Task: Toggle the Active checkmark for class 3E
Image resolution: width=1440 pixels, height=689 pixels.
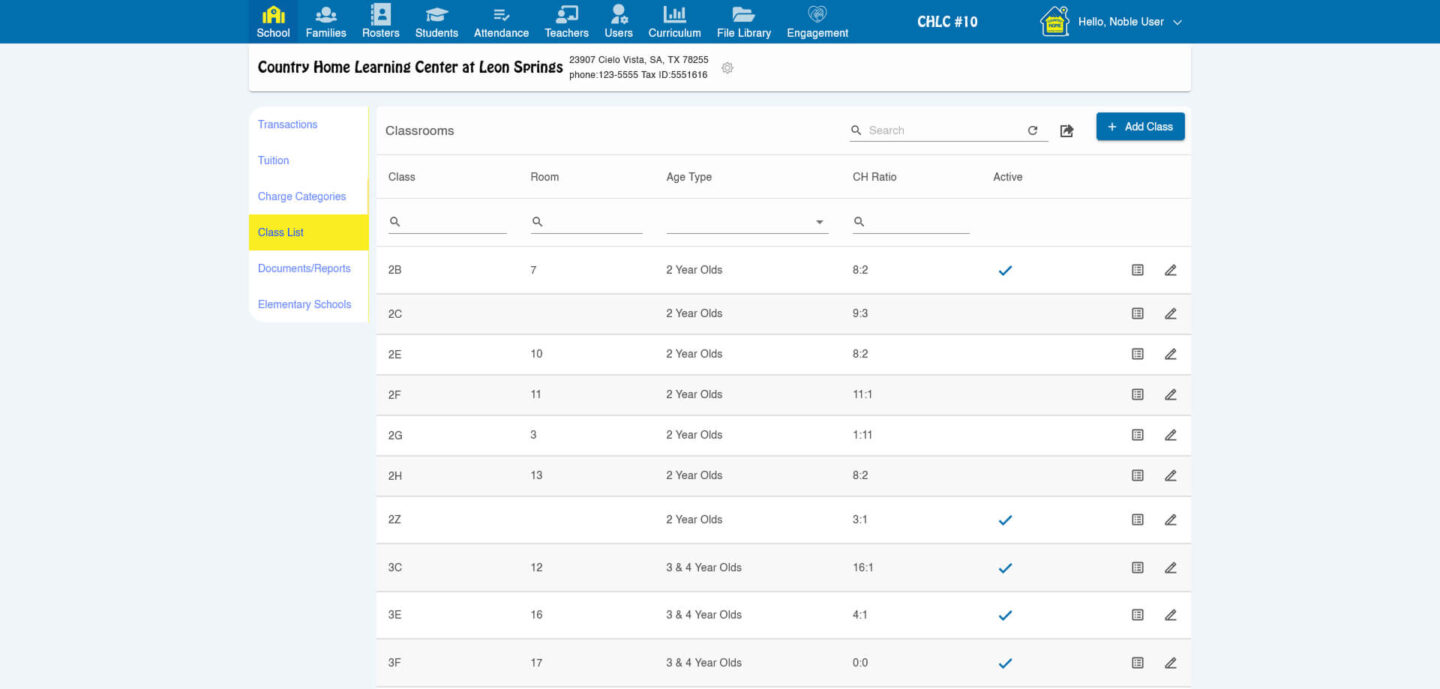Action: click(1005, 615)
